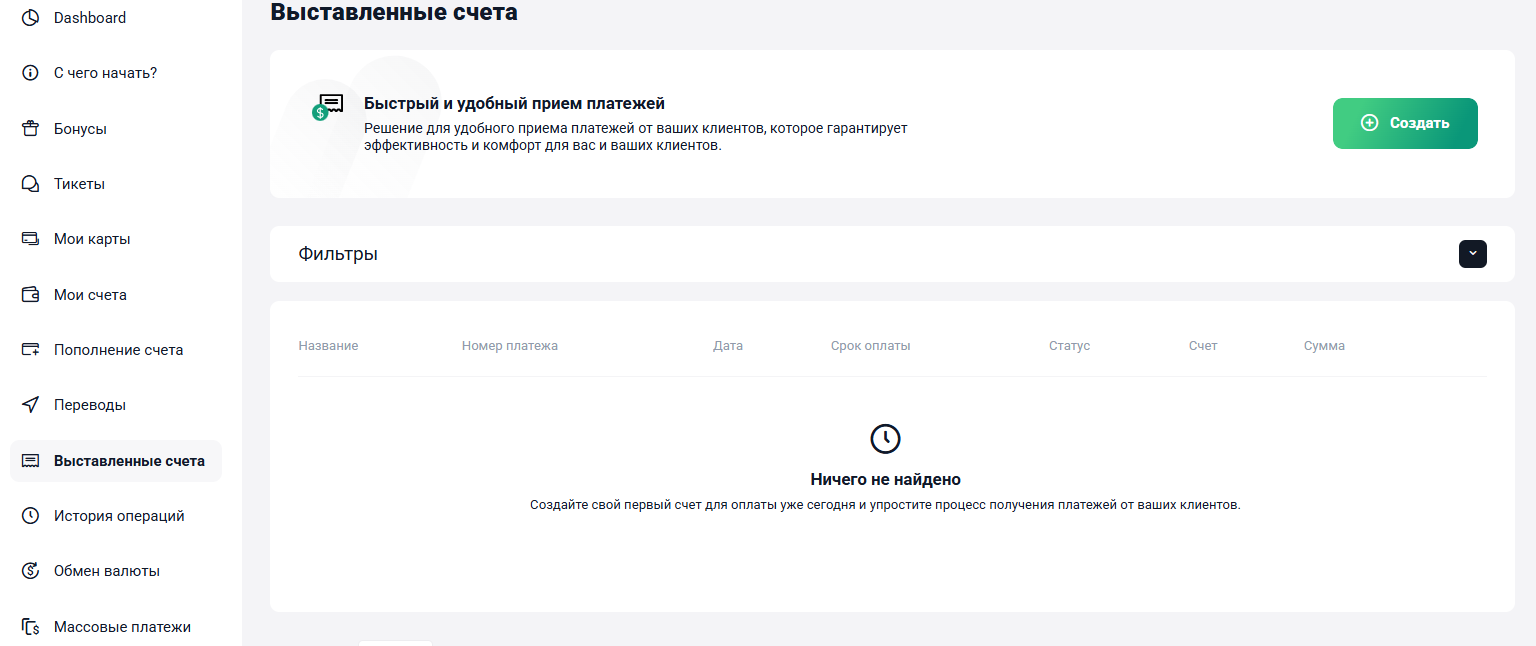
Task: Click the Массовые платежи icon
Action: pyautogui.click(x=31, y=627)
